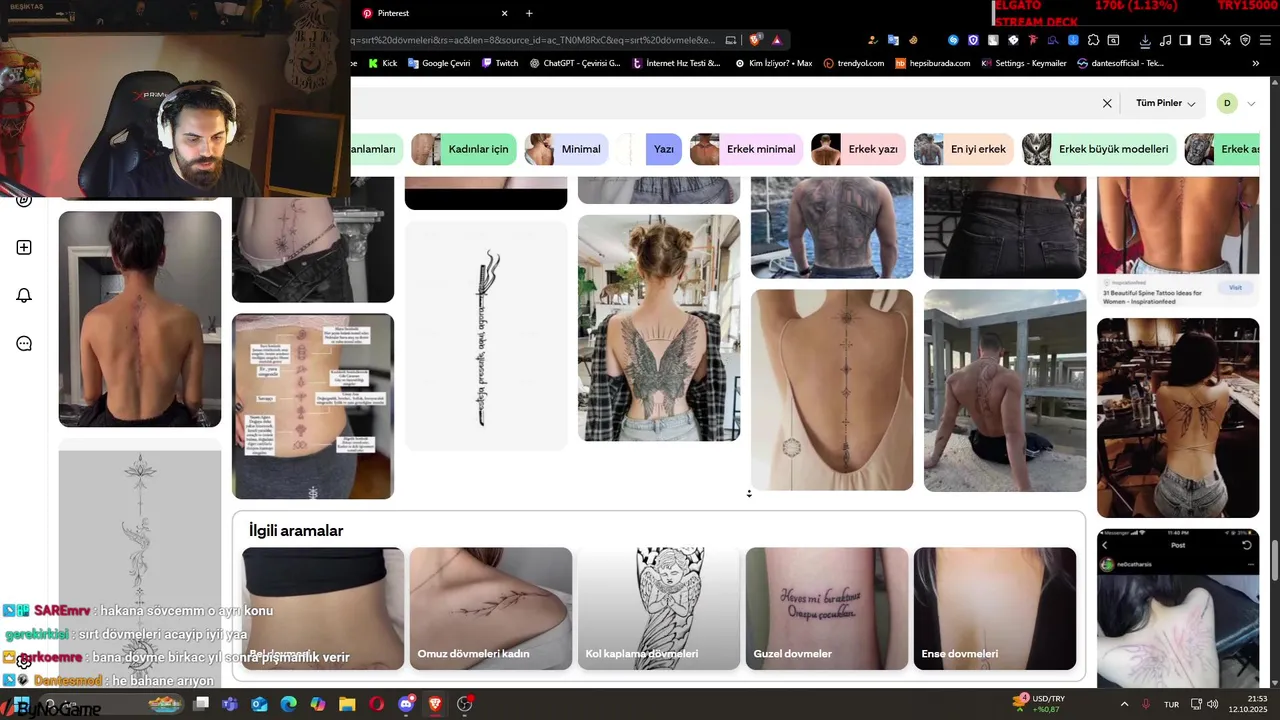
Task: Switch to Brave browser in the taskbar
Action: [x=435, y=704]
